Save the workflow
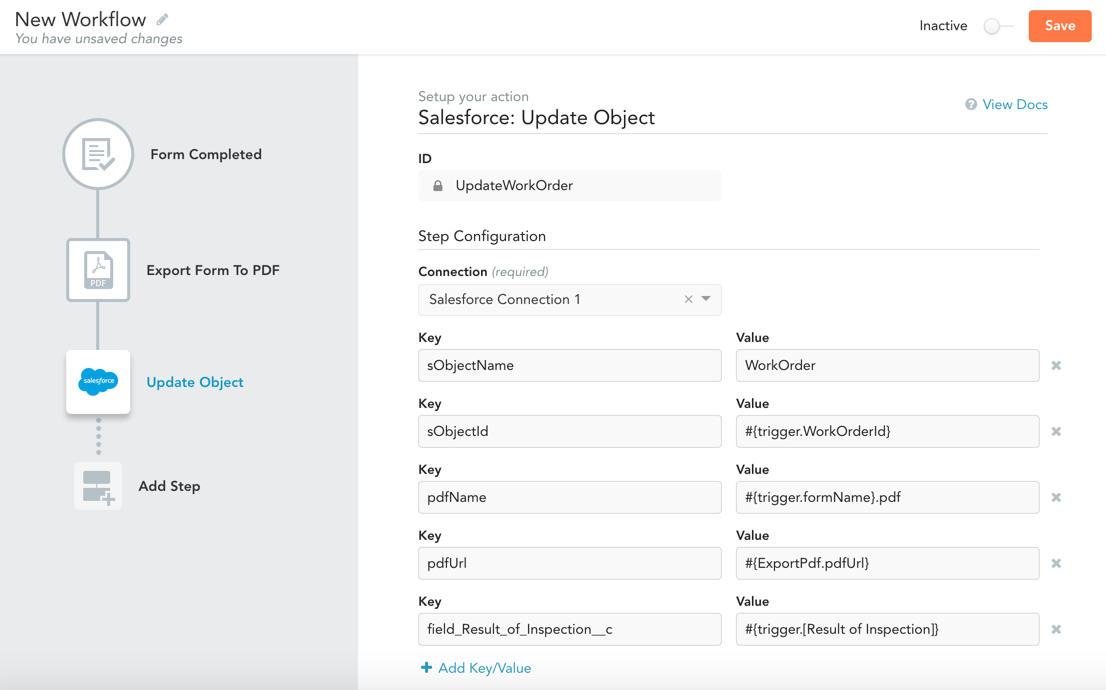Viewport: 1106px width, 690px height. coord(1059,26)
